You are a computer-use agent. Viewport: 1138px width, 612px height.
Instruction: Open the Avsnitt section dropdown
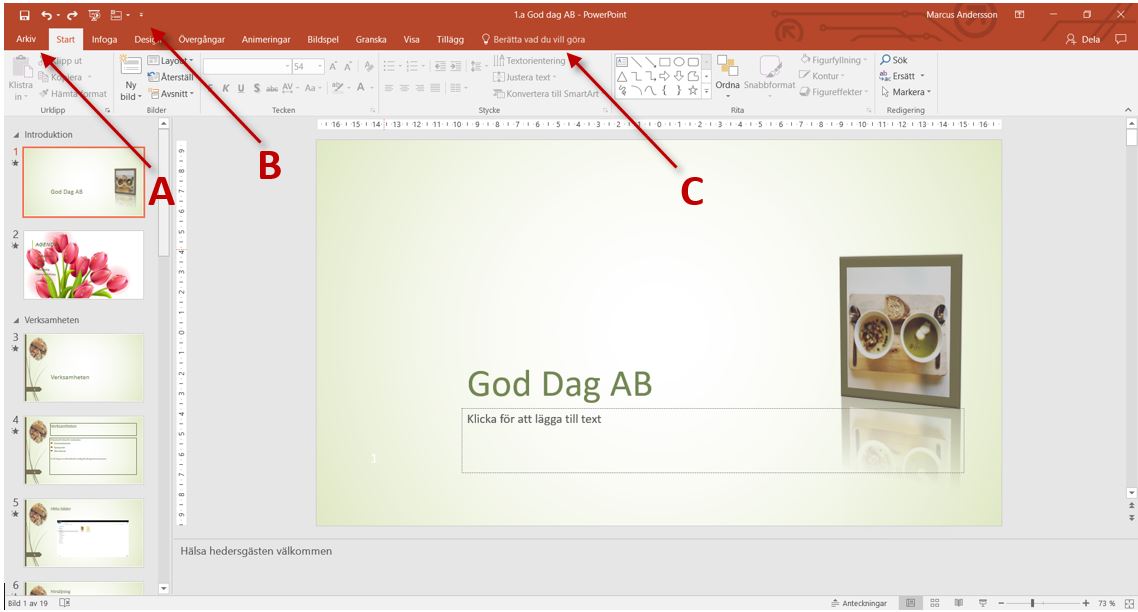pos(171,94)
